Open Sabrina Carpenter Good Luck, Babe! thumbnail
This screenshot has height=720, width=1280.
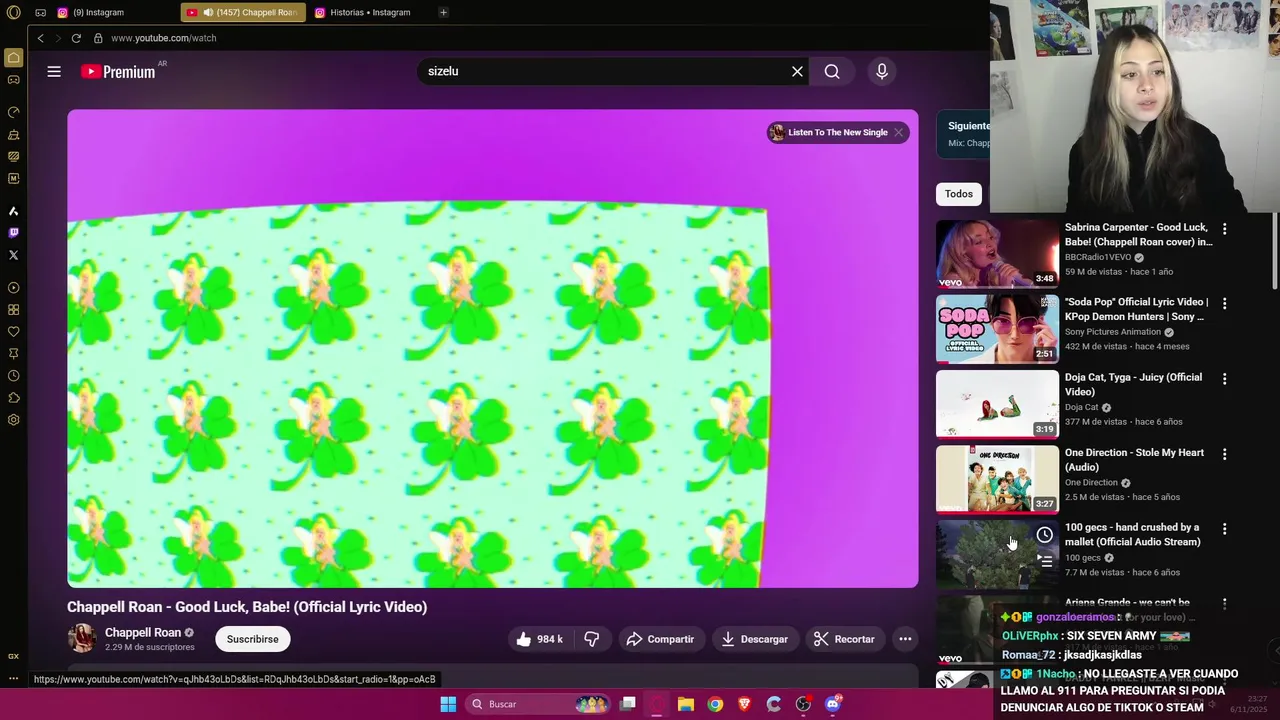(997, 253)
